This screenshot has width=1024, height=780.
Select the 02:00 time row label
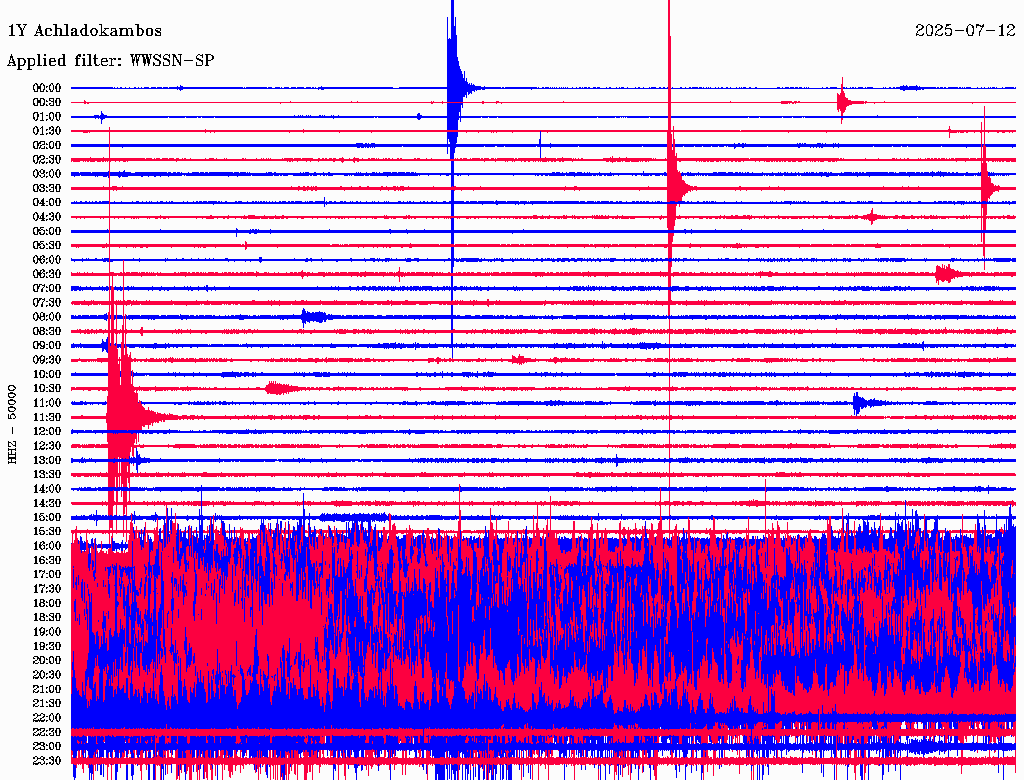(47, 146)
